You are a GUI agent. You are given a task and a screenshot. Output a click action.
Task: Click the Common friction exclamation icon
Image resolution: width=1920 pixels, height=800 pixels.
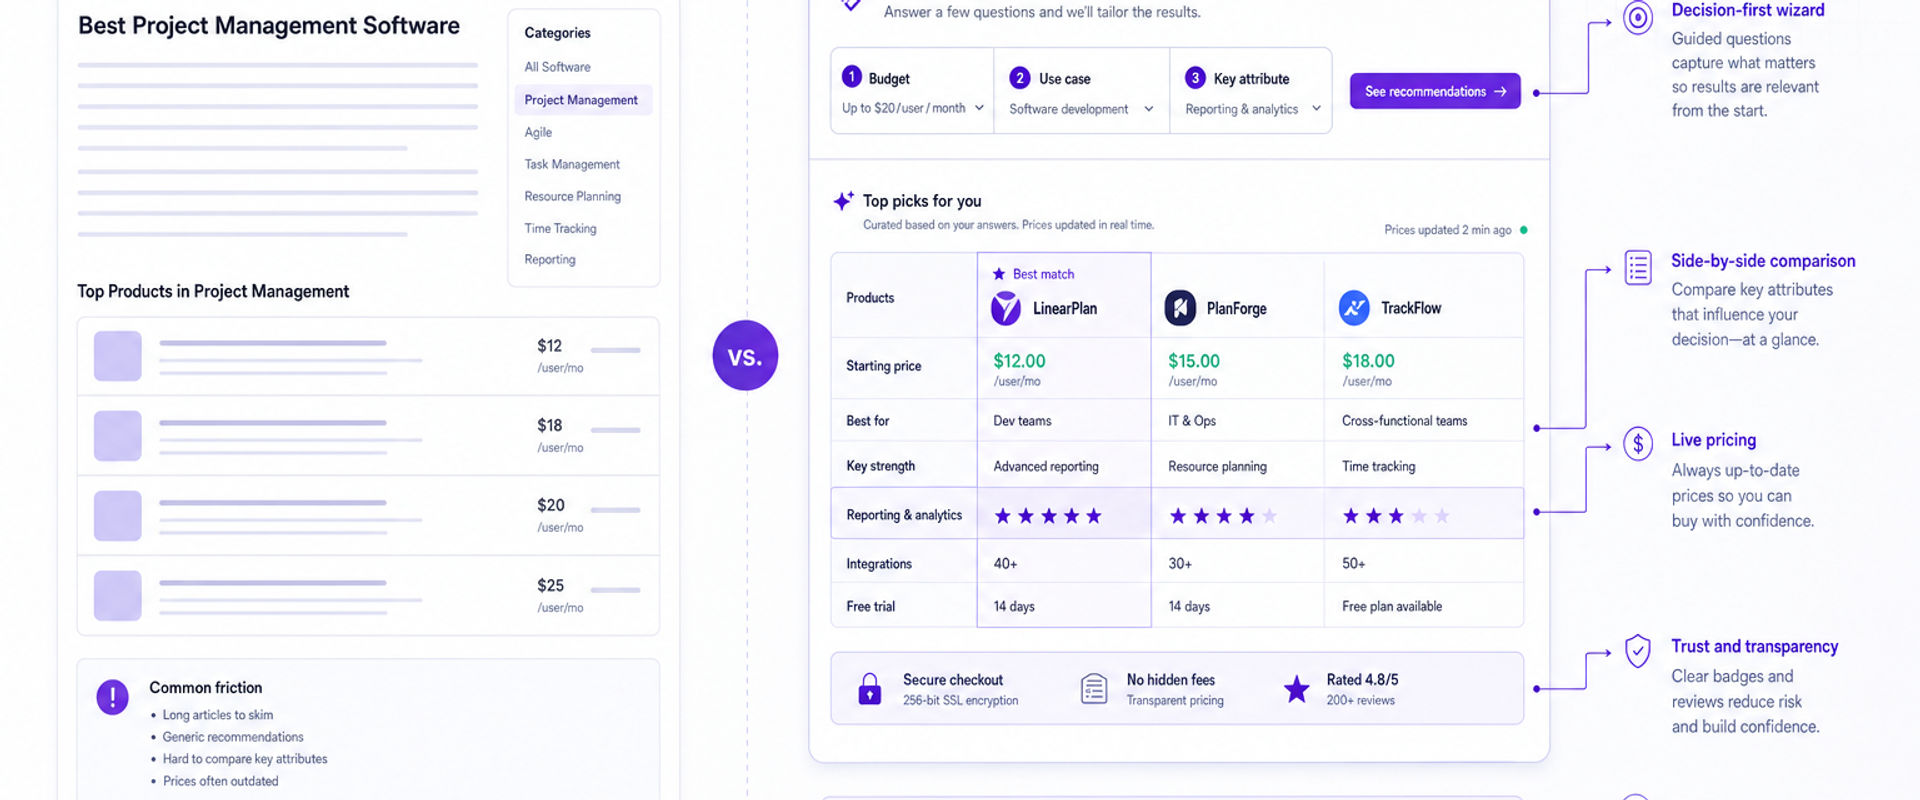click(112, 697)
